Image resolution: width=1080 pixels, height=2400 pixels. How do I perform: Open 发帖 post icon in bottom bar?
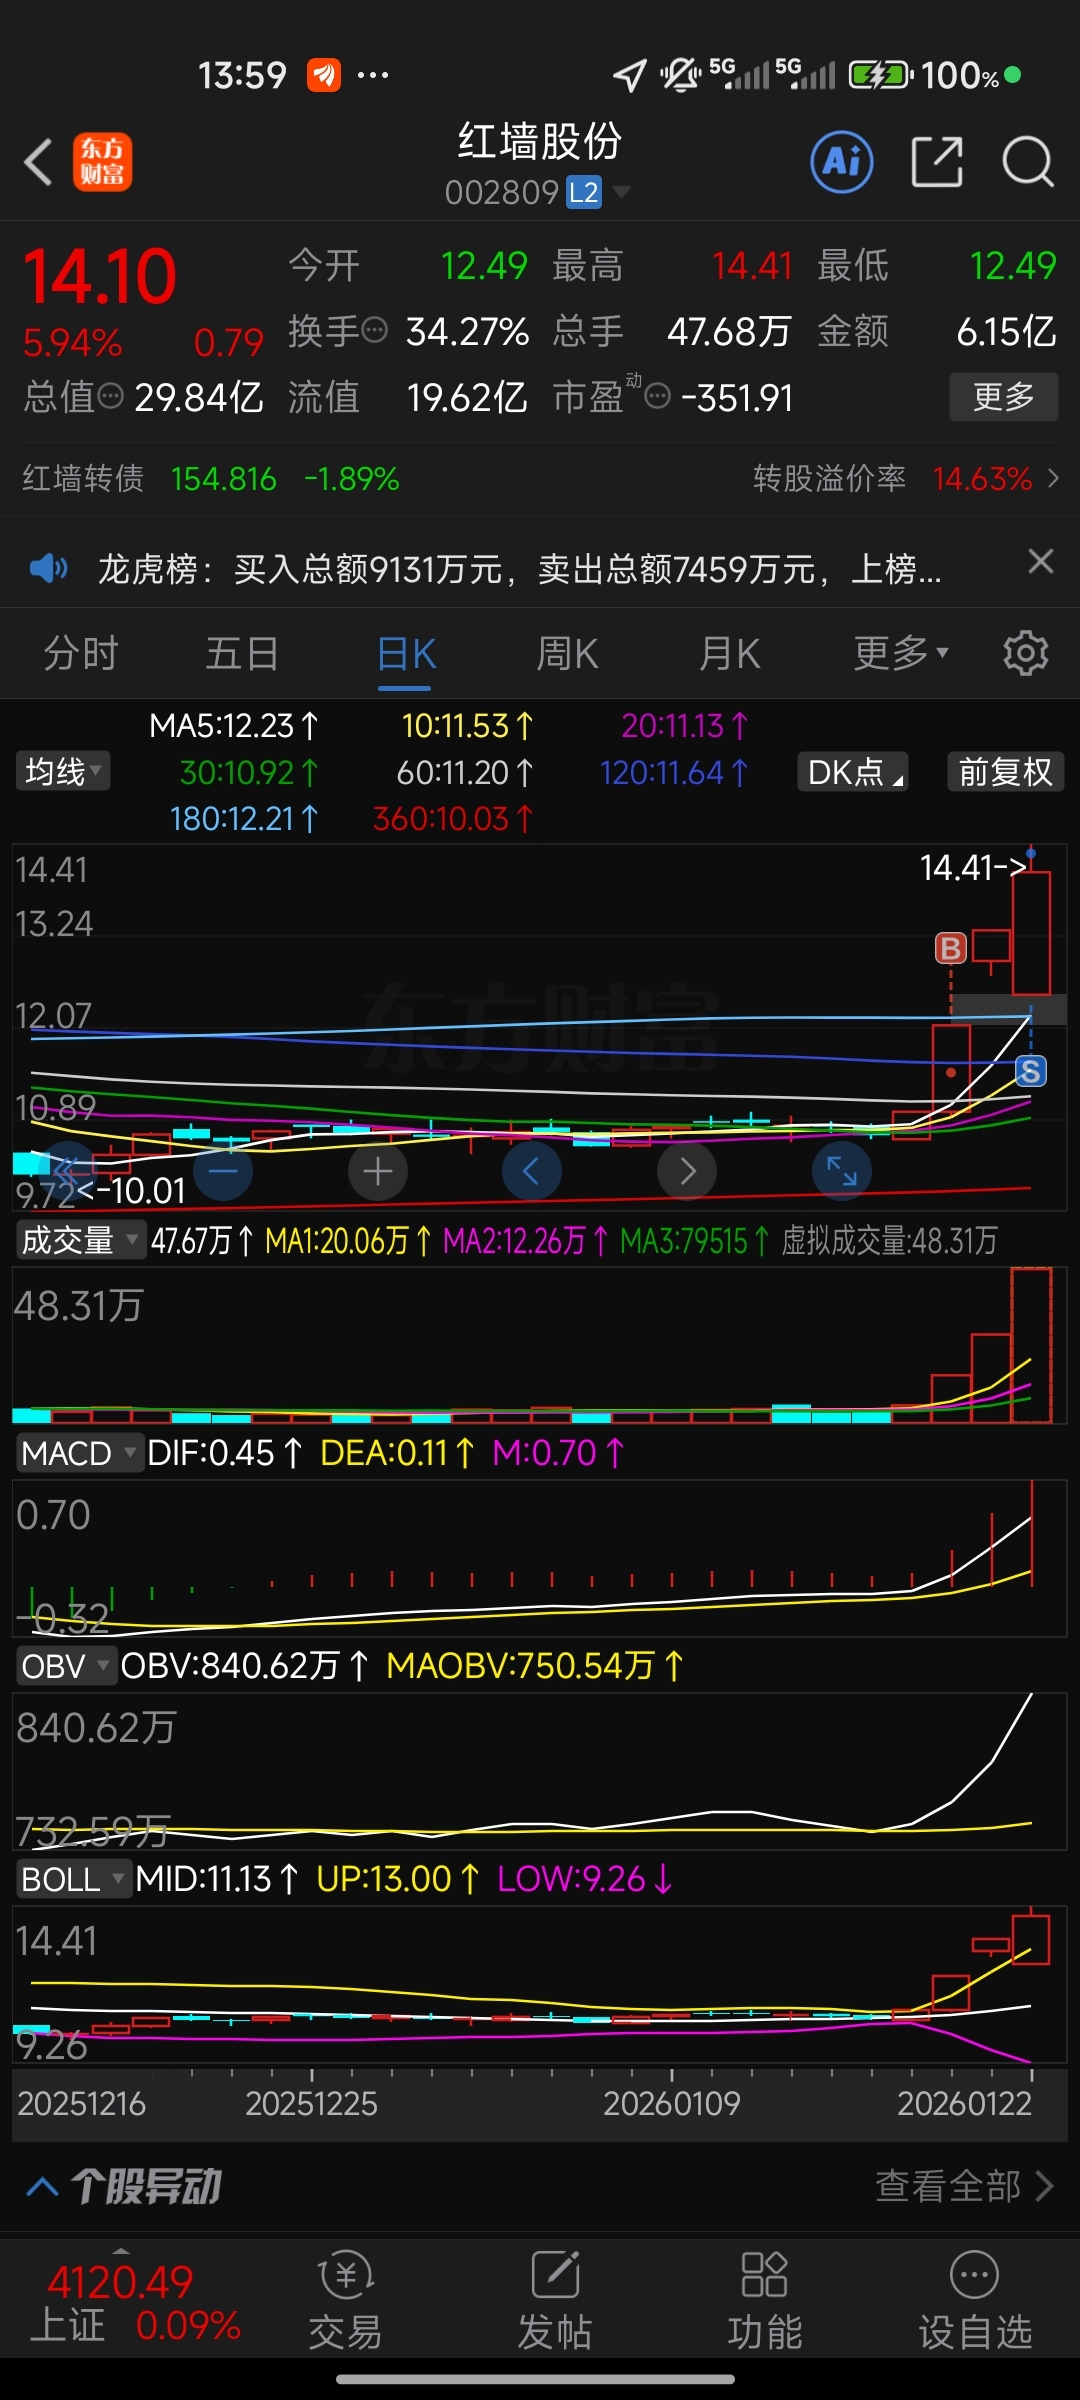pos(555,2300)
